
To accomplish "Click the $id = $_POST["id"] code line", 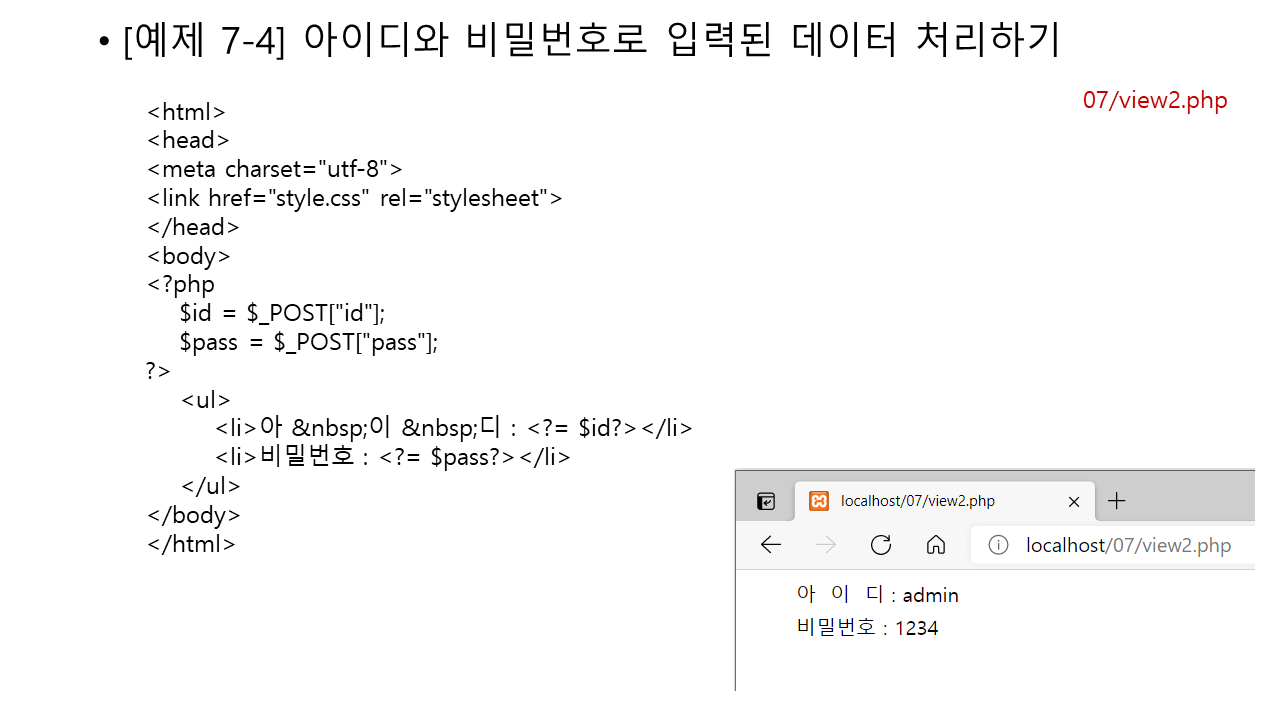I will (x=282, y=313).
